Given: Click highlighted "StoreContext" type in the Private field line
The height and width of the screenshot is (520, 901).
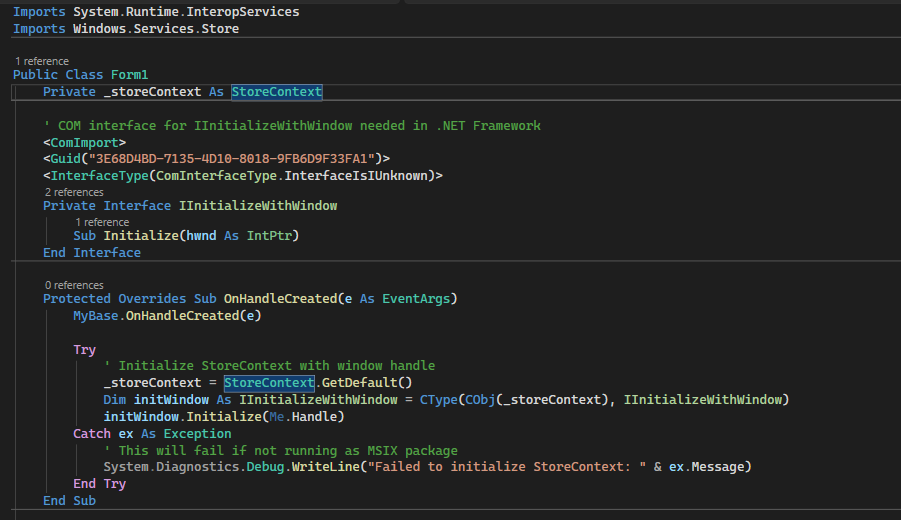Looking at the screenshot, I should 277,92.
